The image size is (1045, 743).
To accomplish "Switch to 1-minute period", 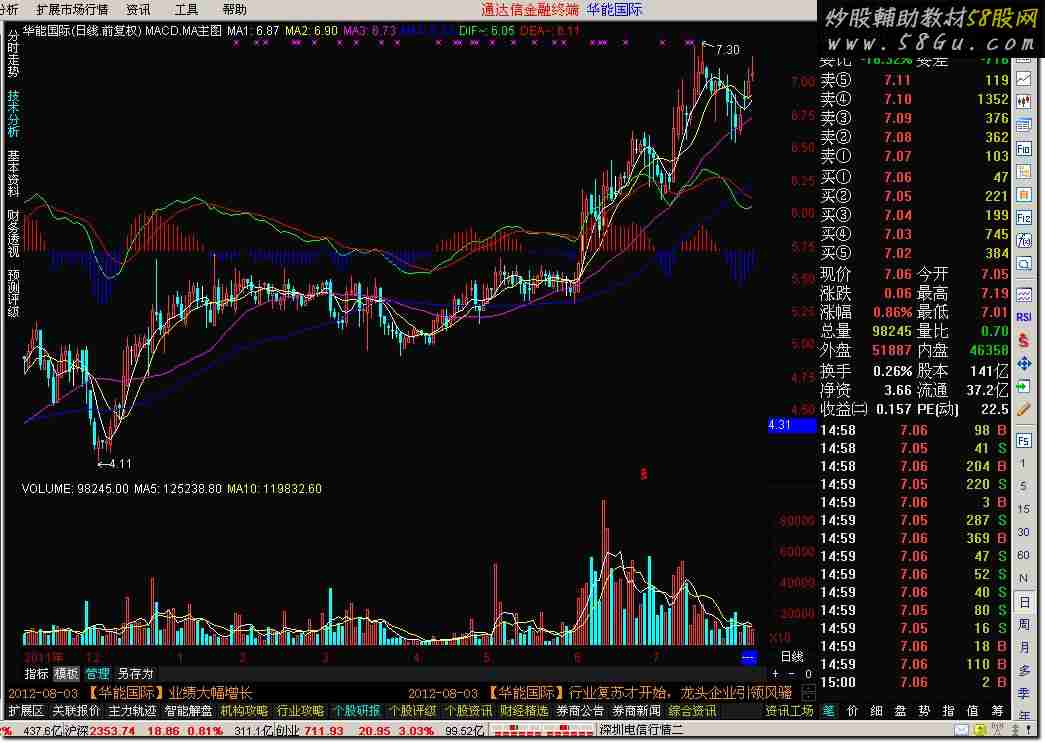I will pyautogui.click(x=1023, y=463).
